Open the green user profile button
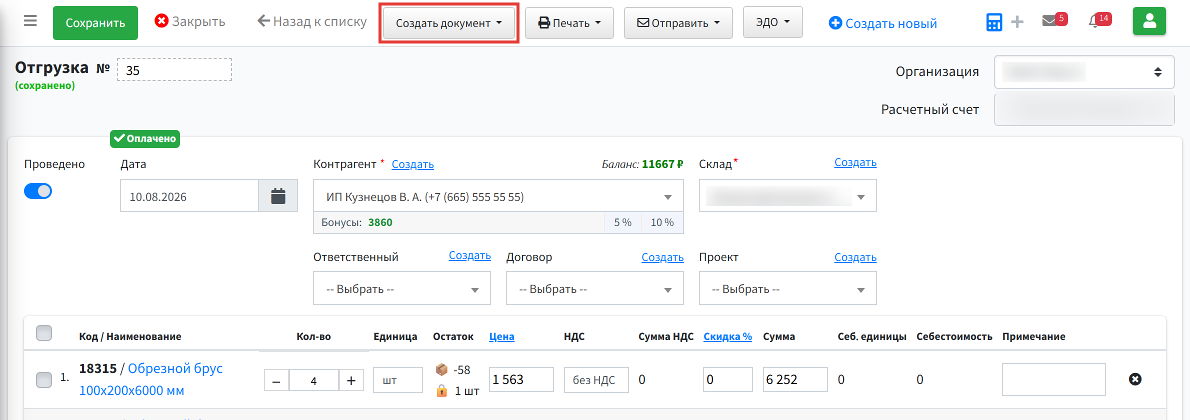This screenshot has width=1190, height=420. 1149,22
